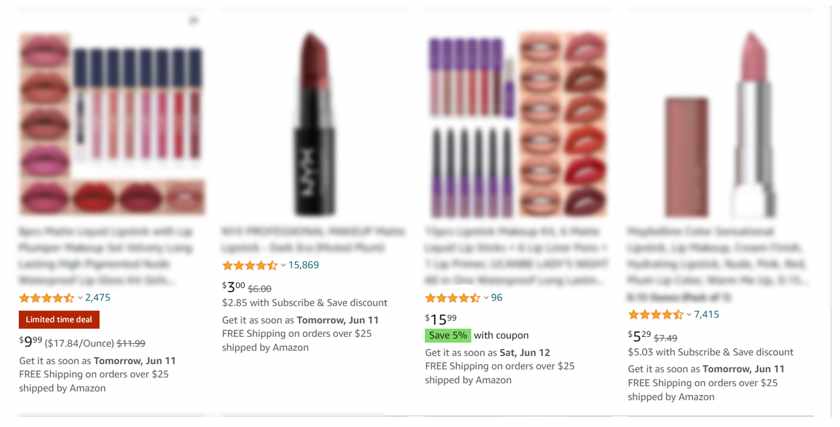Open the 96 reviews link
Image resolution: width=840 pixels, height=427 pixels.
coord(497,297)
